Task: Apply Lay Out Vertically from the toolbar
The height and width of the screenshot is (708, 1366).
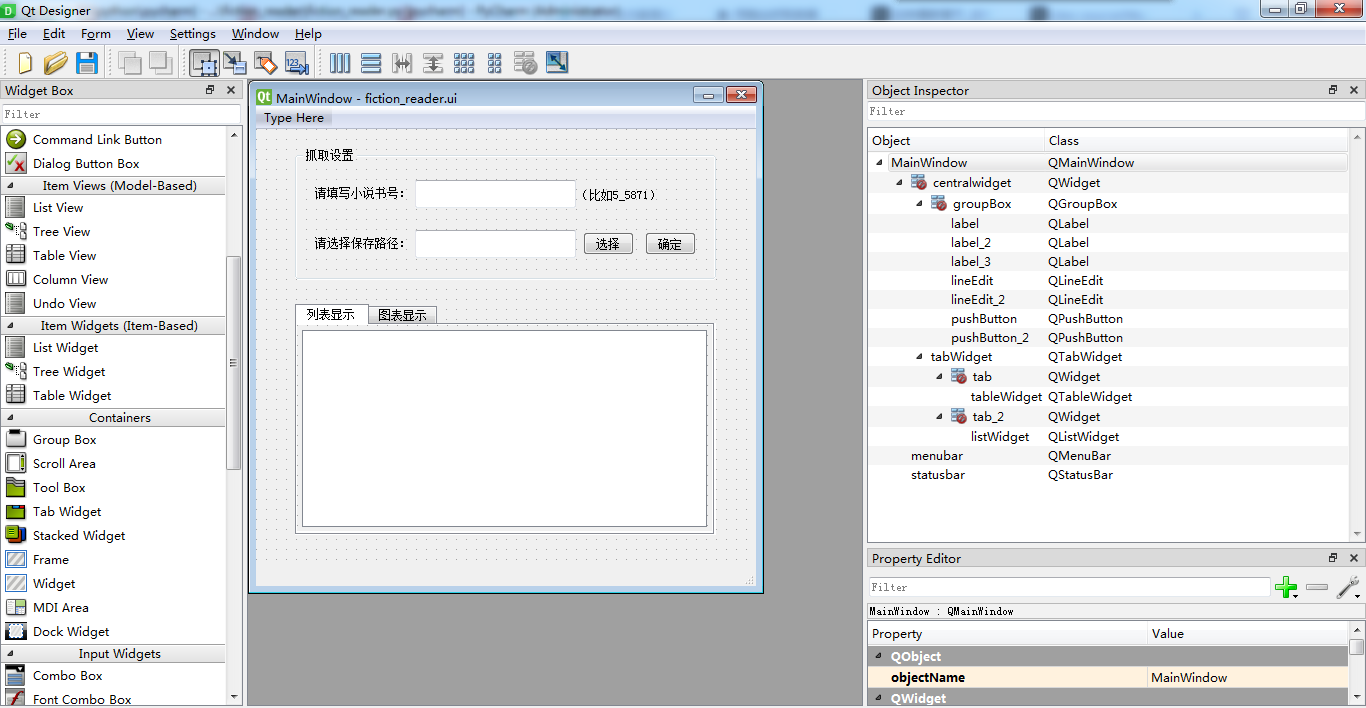Action: [371, 63]
